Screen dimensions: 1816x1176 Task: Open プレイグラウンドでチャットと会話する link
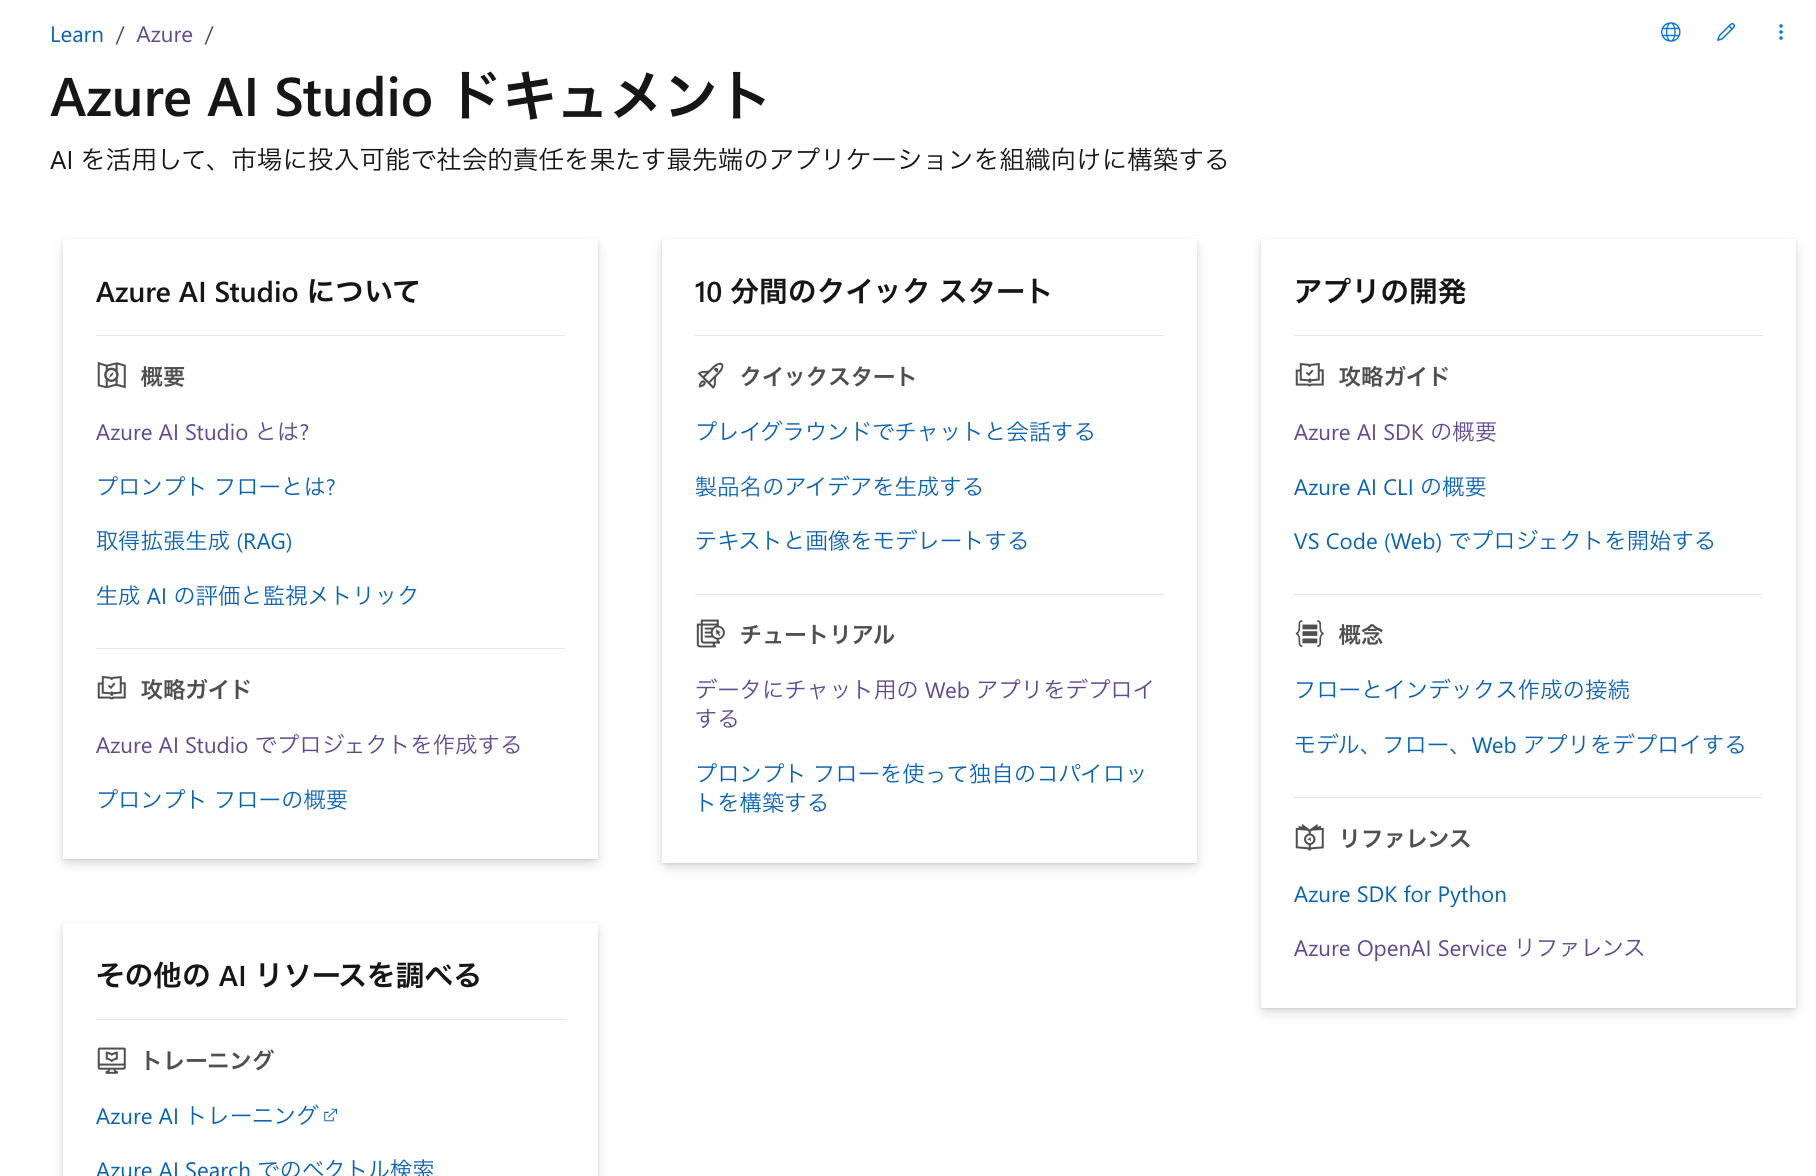[x=895, y=432]
